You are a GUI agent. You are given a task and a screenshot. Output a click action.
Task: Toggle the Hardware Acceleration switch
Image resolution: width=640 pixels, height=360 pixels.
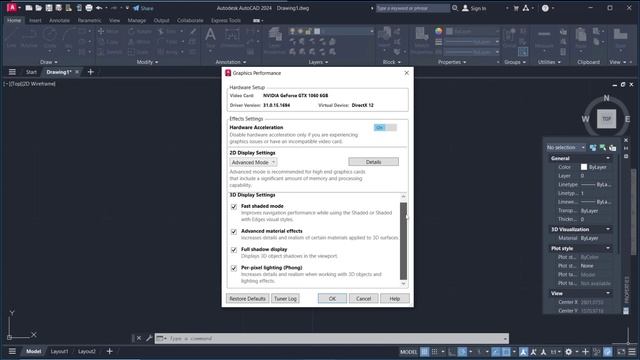tap(385, 128)
